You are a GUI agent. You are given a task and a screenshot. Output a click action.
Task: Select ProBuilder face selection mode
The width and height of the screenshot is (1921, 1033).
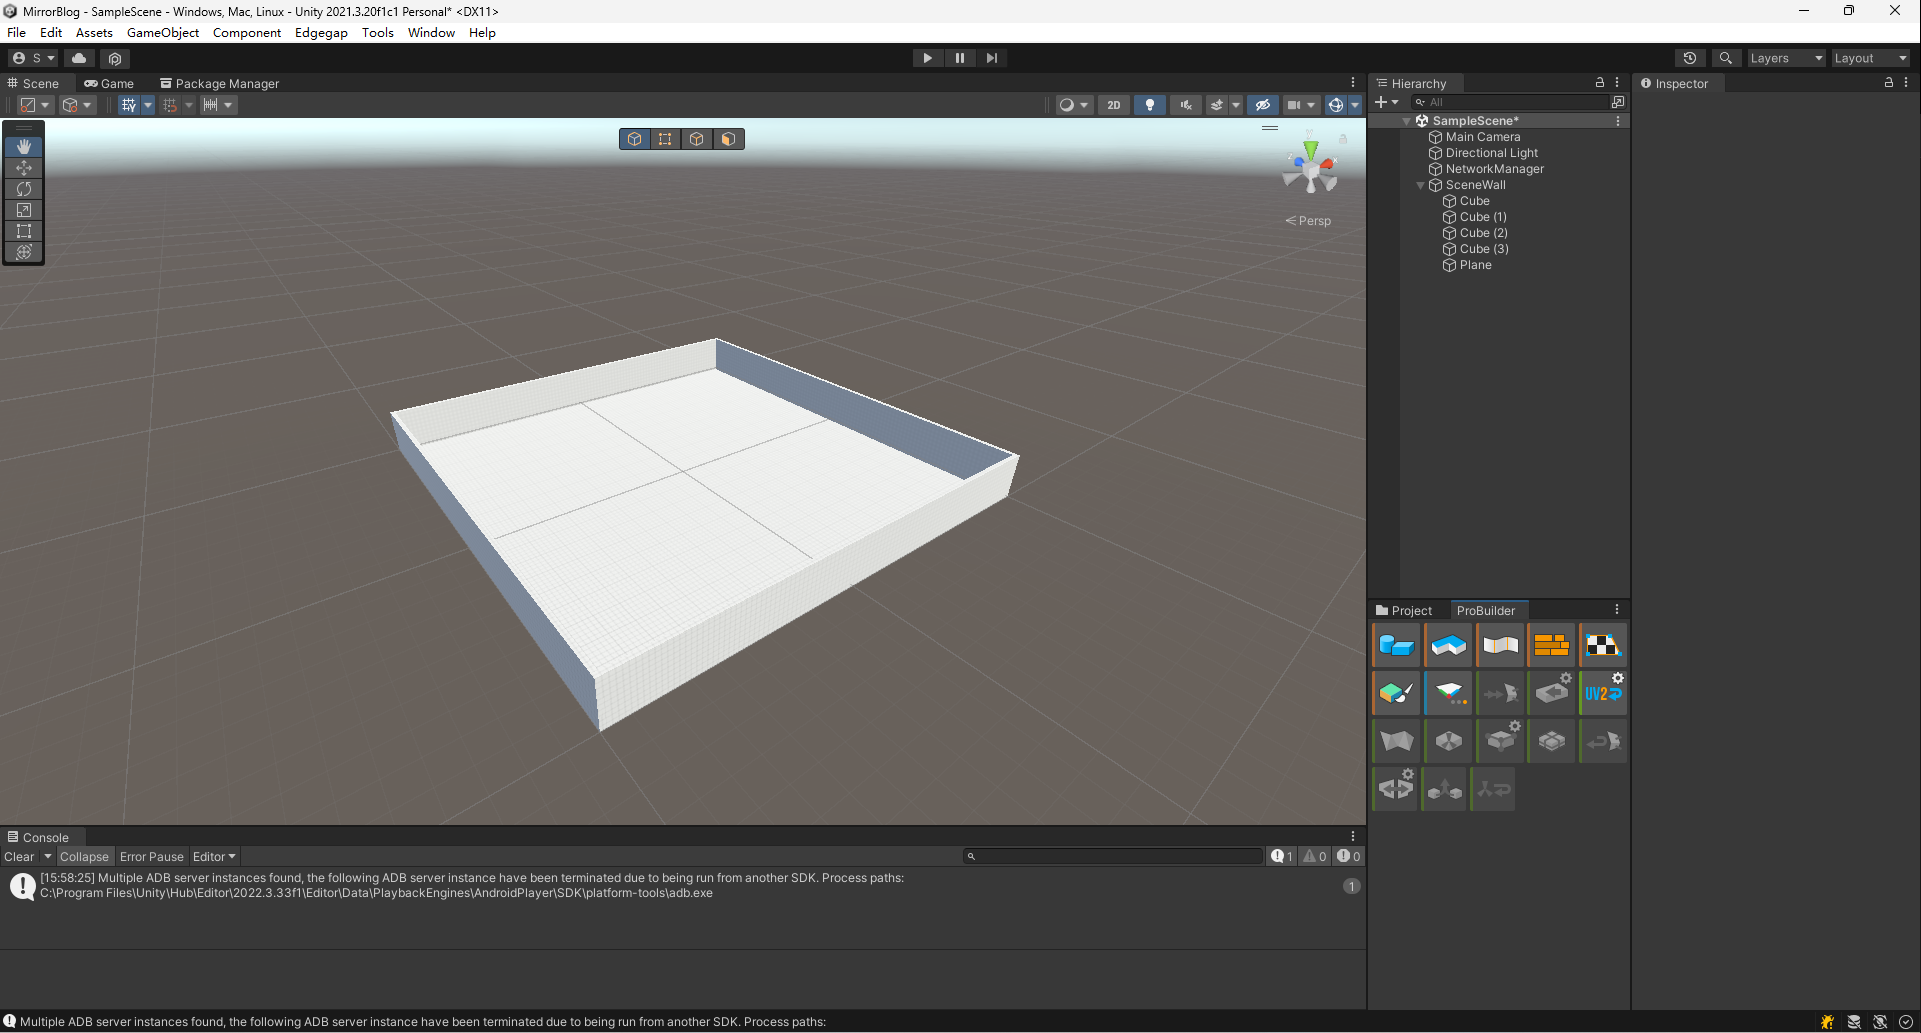tap(728, 139)
